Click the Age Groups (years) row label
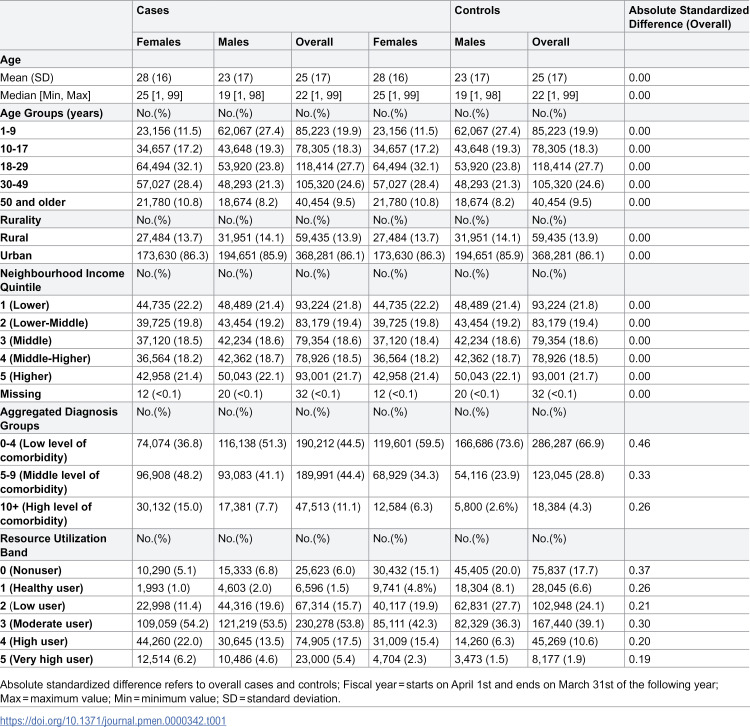The image size is (750, 727). tap(52, 113)
